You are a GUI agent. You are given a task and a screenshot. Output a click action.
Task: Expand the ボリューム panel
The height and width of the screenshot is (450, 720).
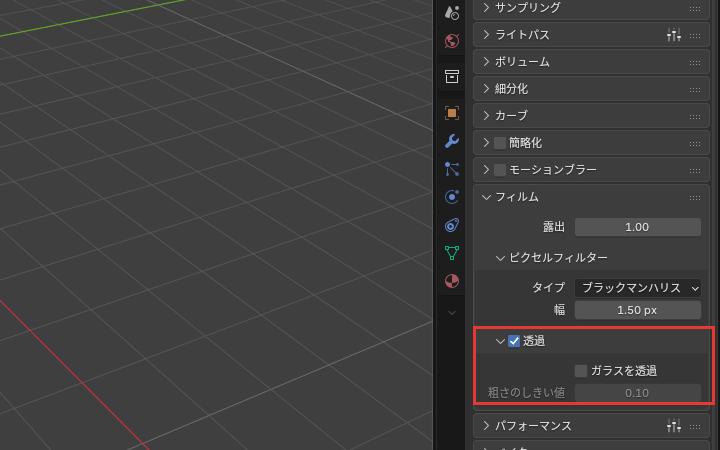486,62
